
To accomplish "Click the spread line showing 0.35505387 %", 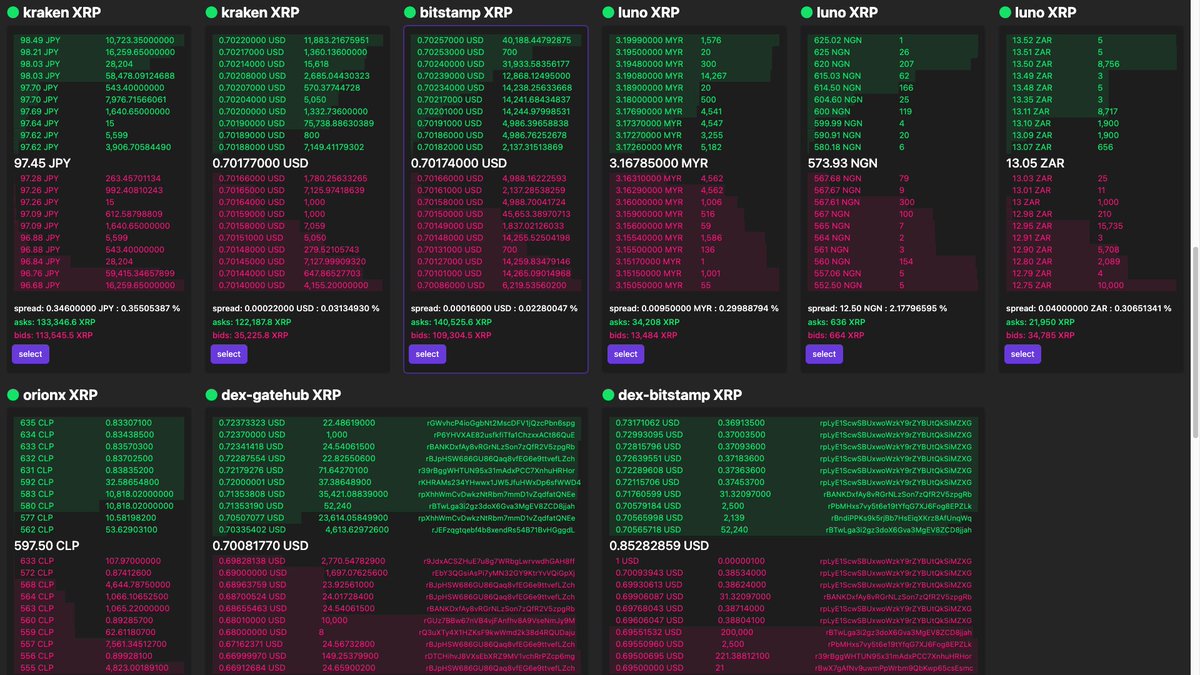I will point(97,308).
